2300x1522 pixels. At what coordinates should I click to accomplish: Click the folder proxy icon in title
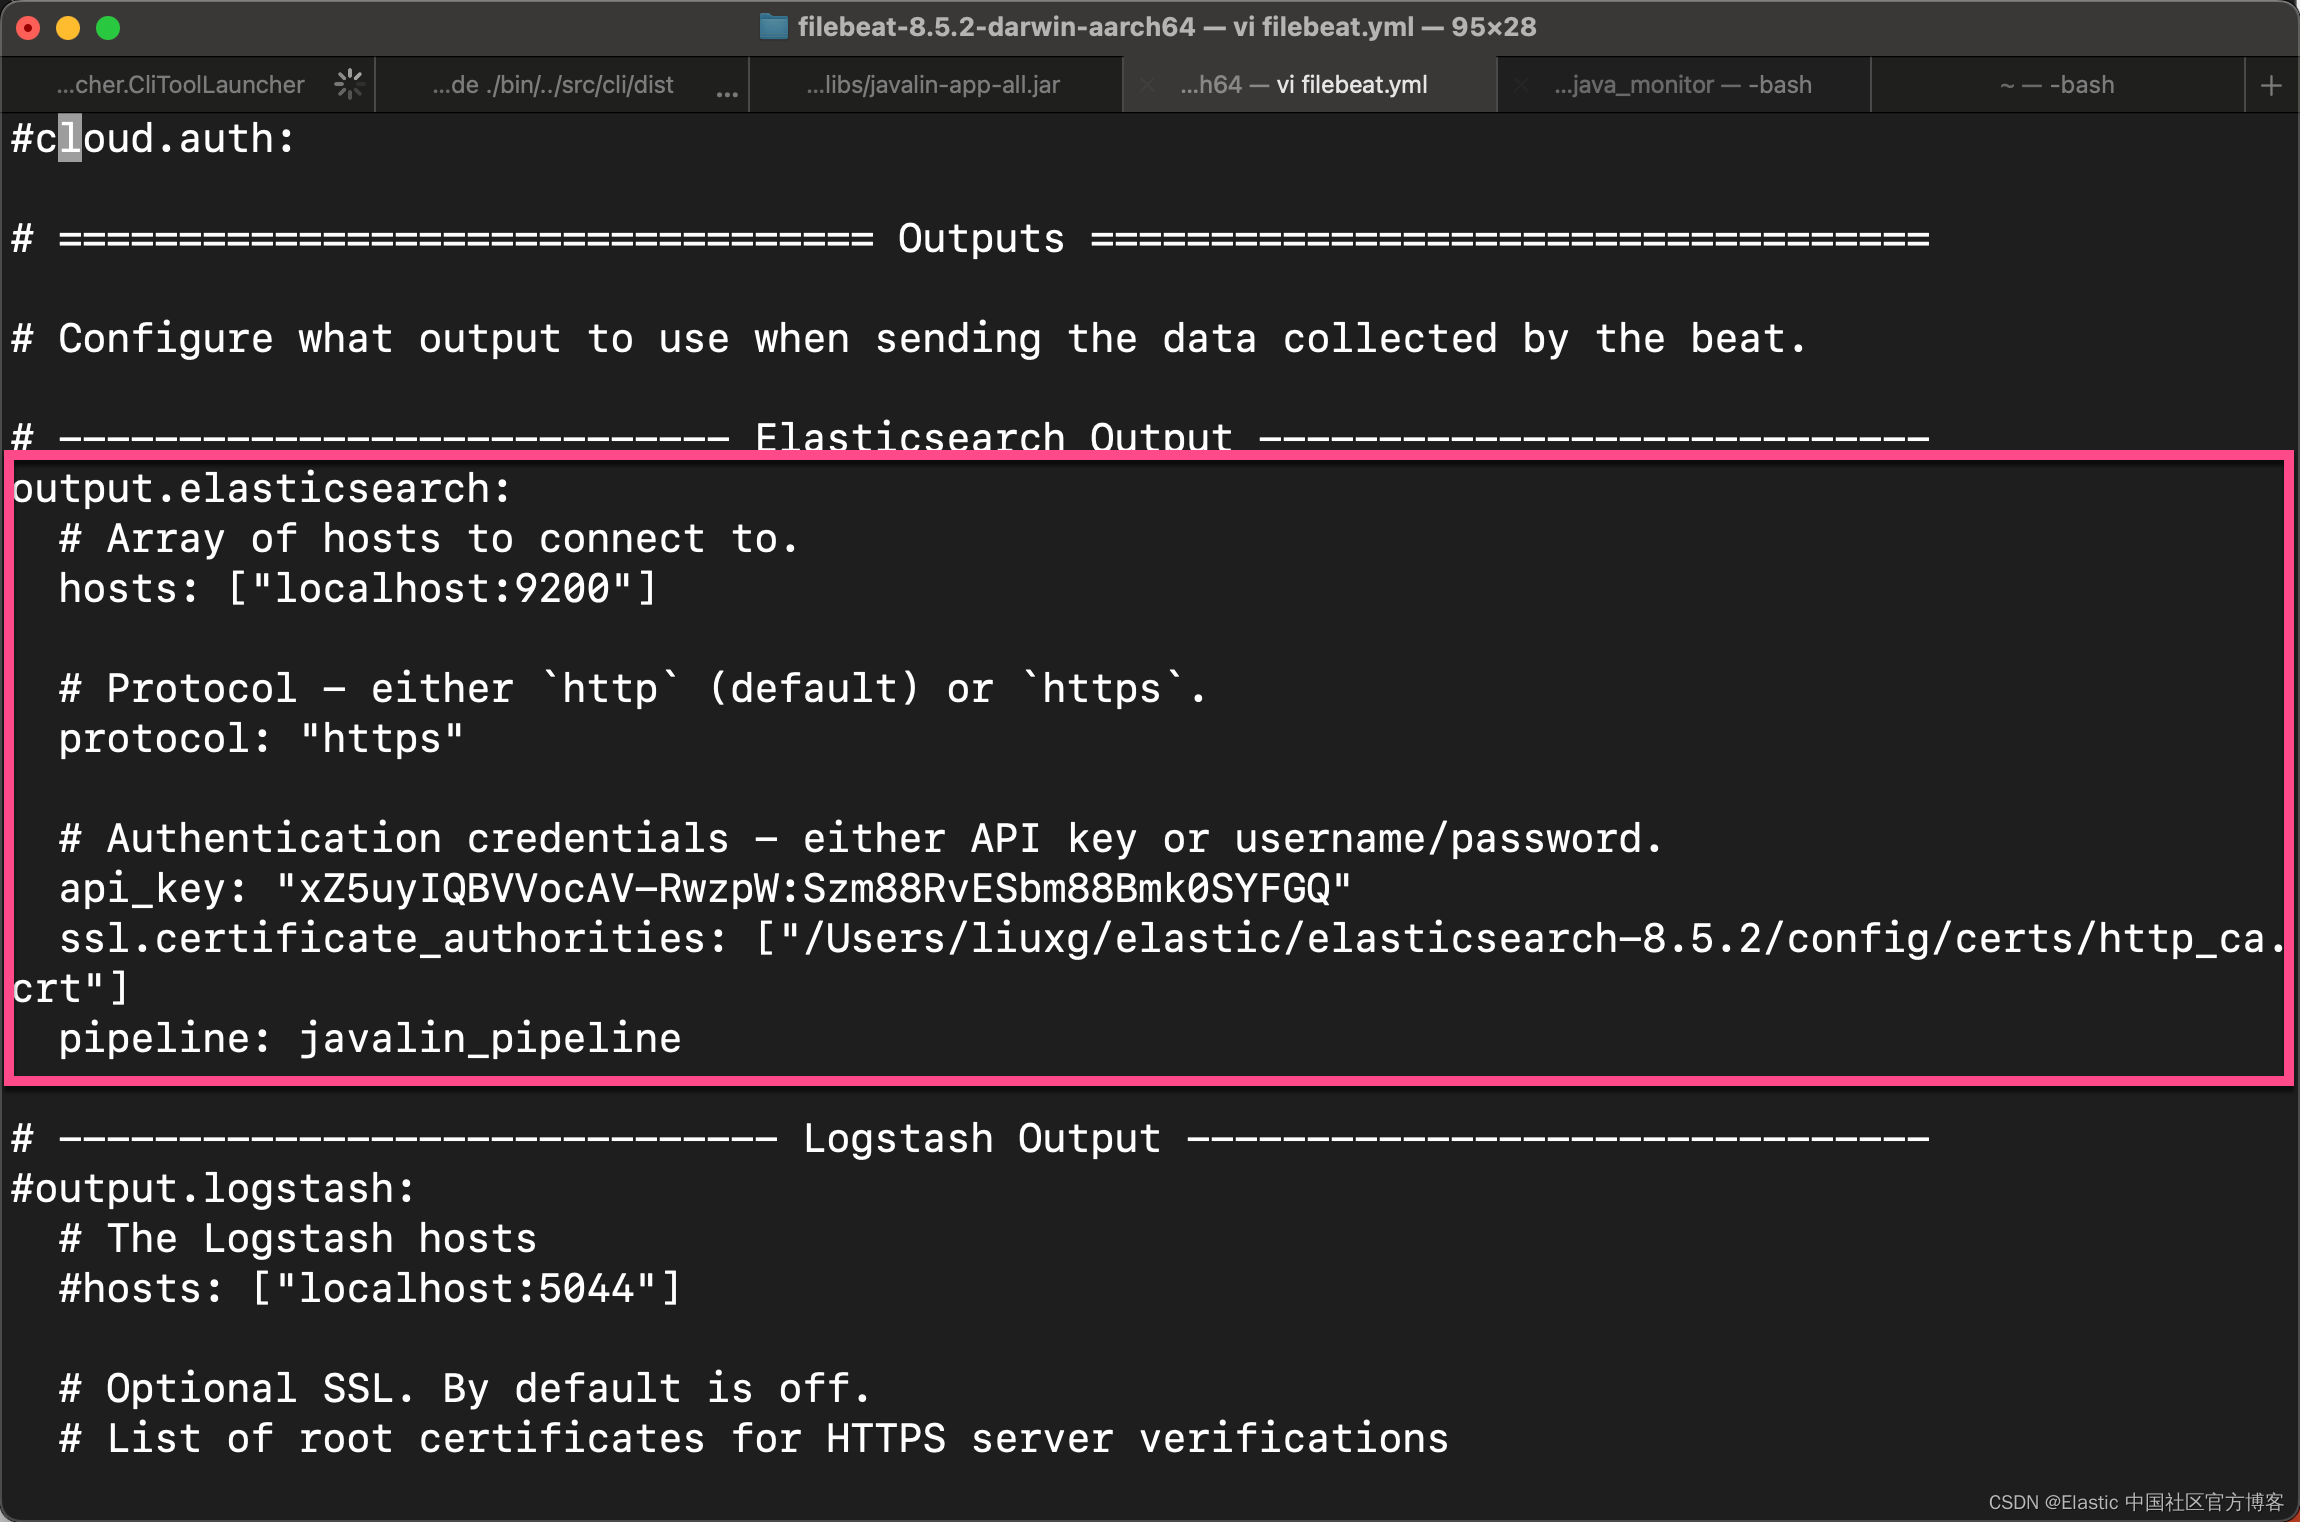(x=773, y=27)
